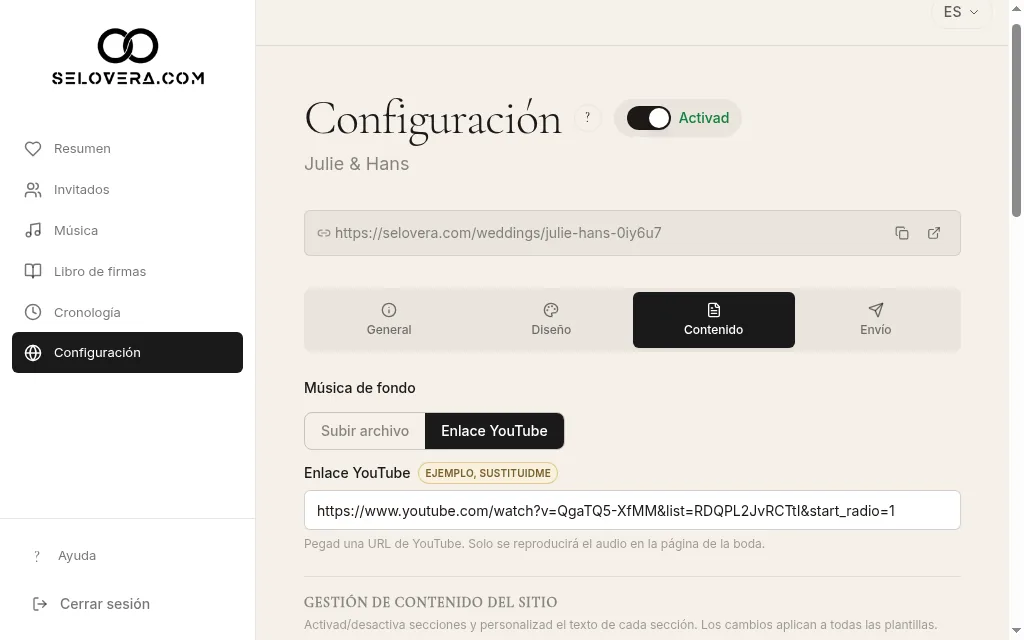Copy the wedding URL with the copy icon
Screen dimensions: 1024x640
click(902, 233)
